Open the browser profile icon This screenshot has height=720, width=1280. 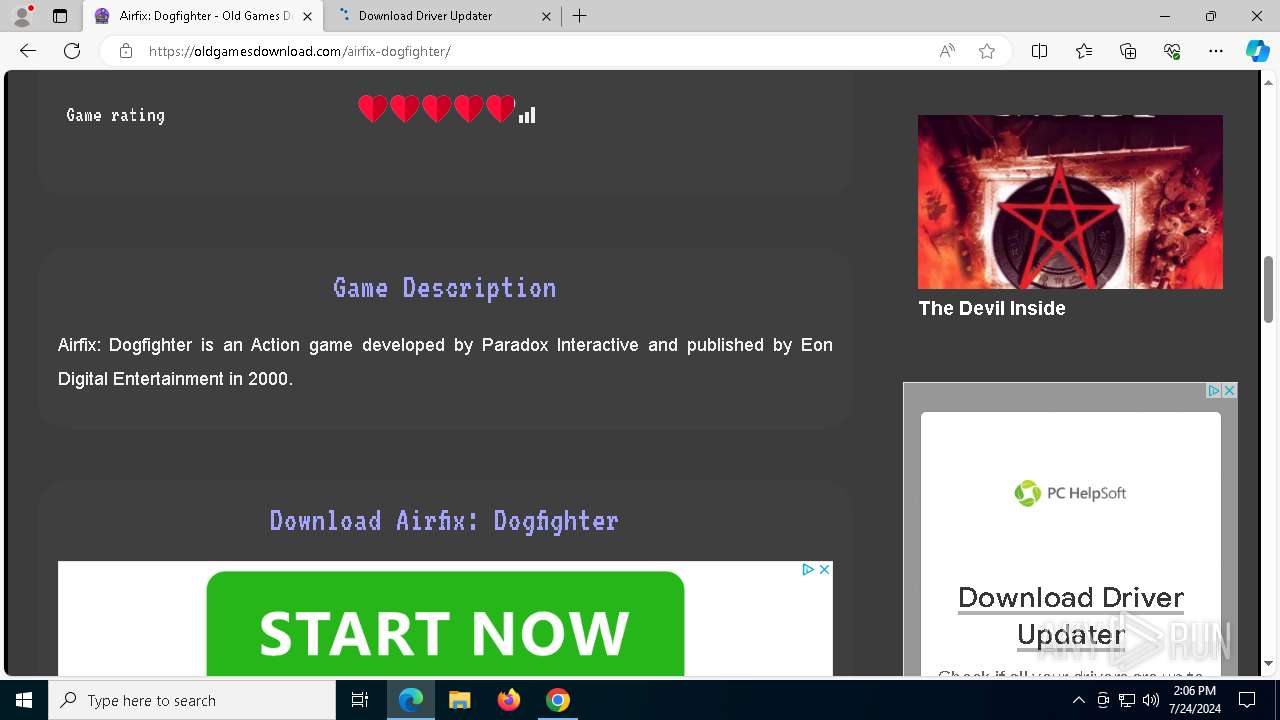point(22,16)
